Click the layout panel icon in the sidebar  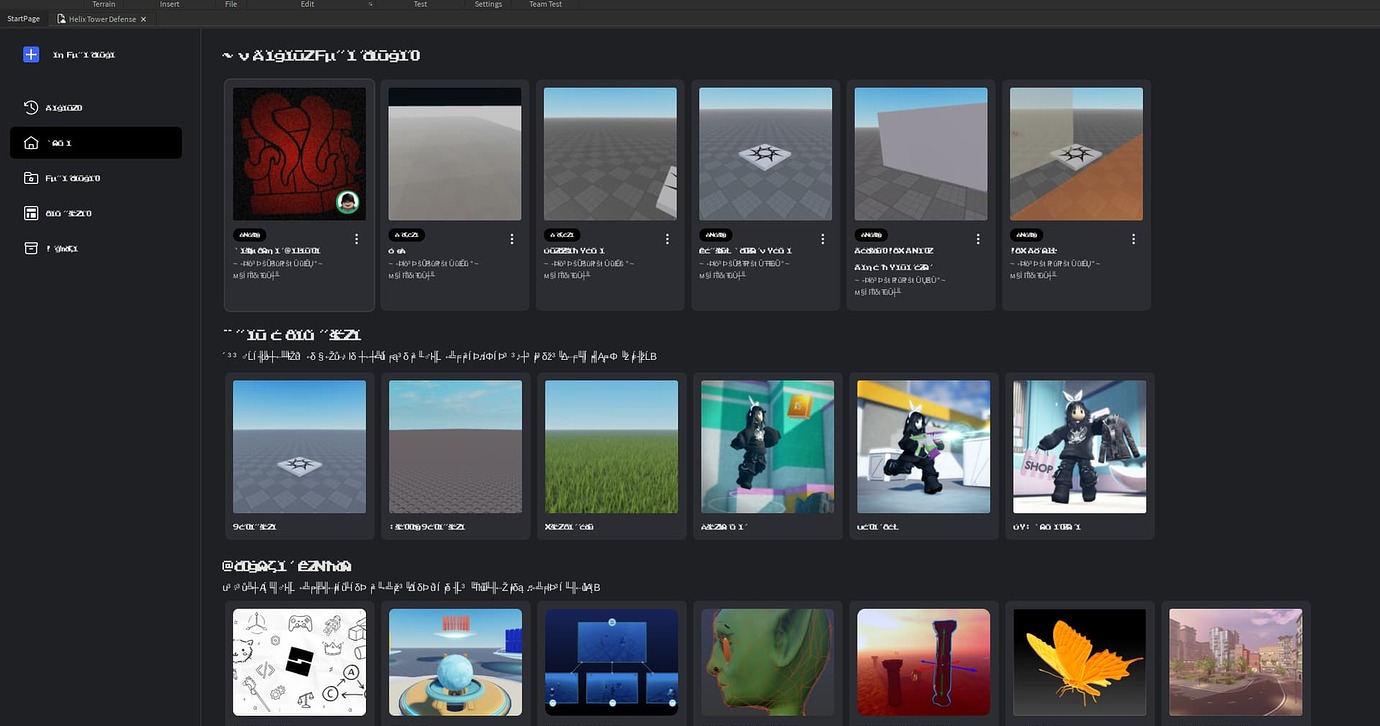(30, 212)
